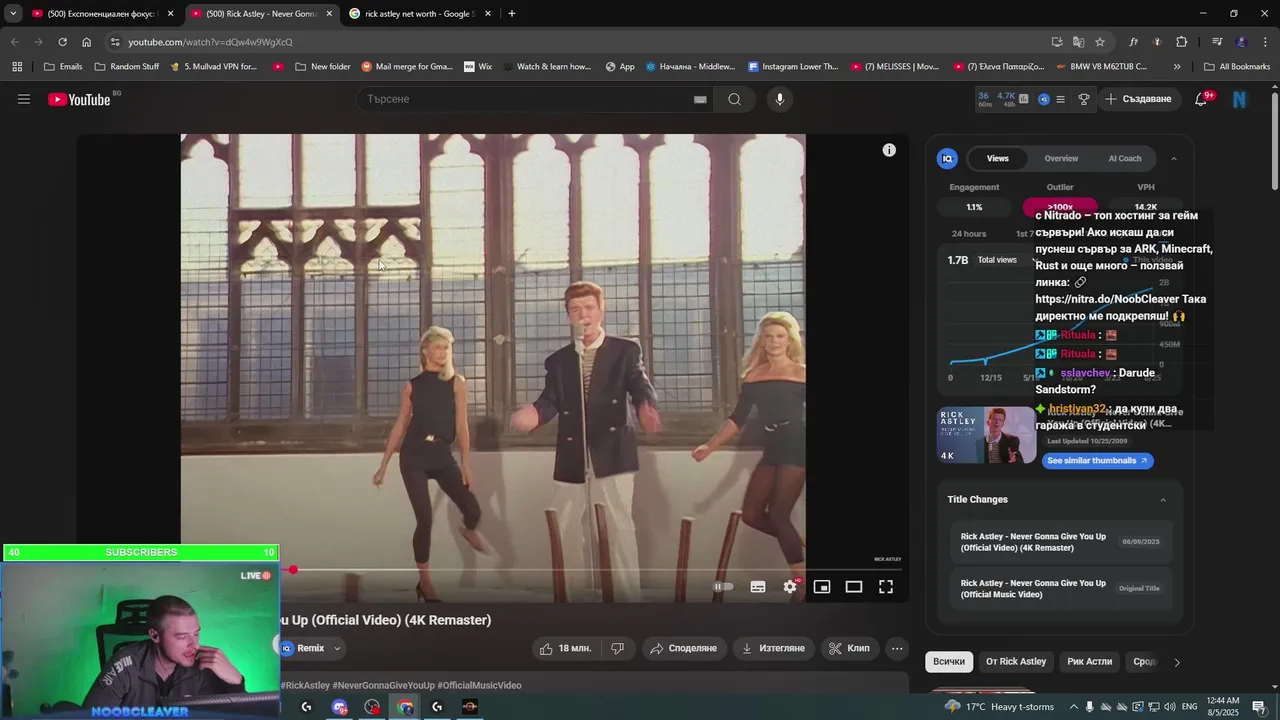
Task: Open more actions three-dot menu
Action: click(x=897, y=648)
